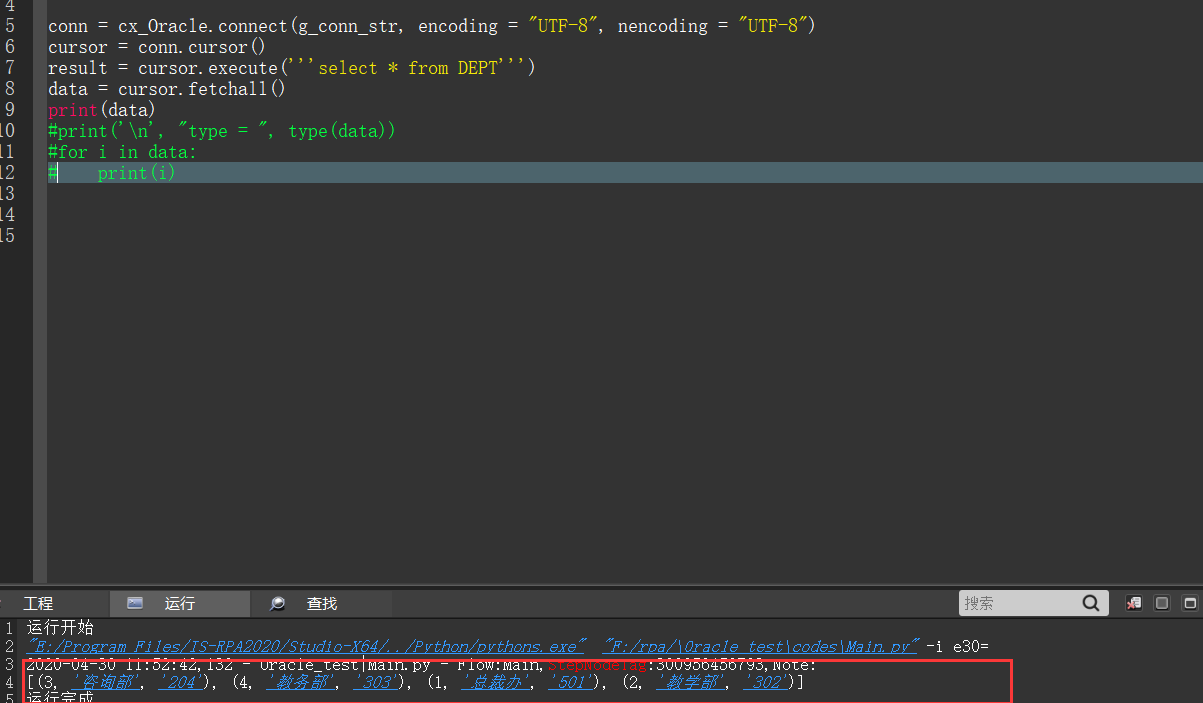Click the '总裁办' link in output
Image resolution: width=1203 pixels, height=703 pixels.
[x=494, y=683]
